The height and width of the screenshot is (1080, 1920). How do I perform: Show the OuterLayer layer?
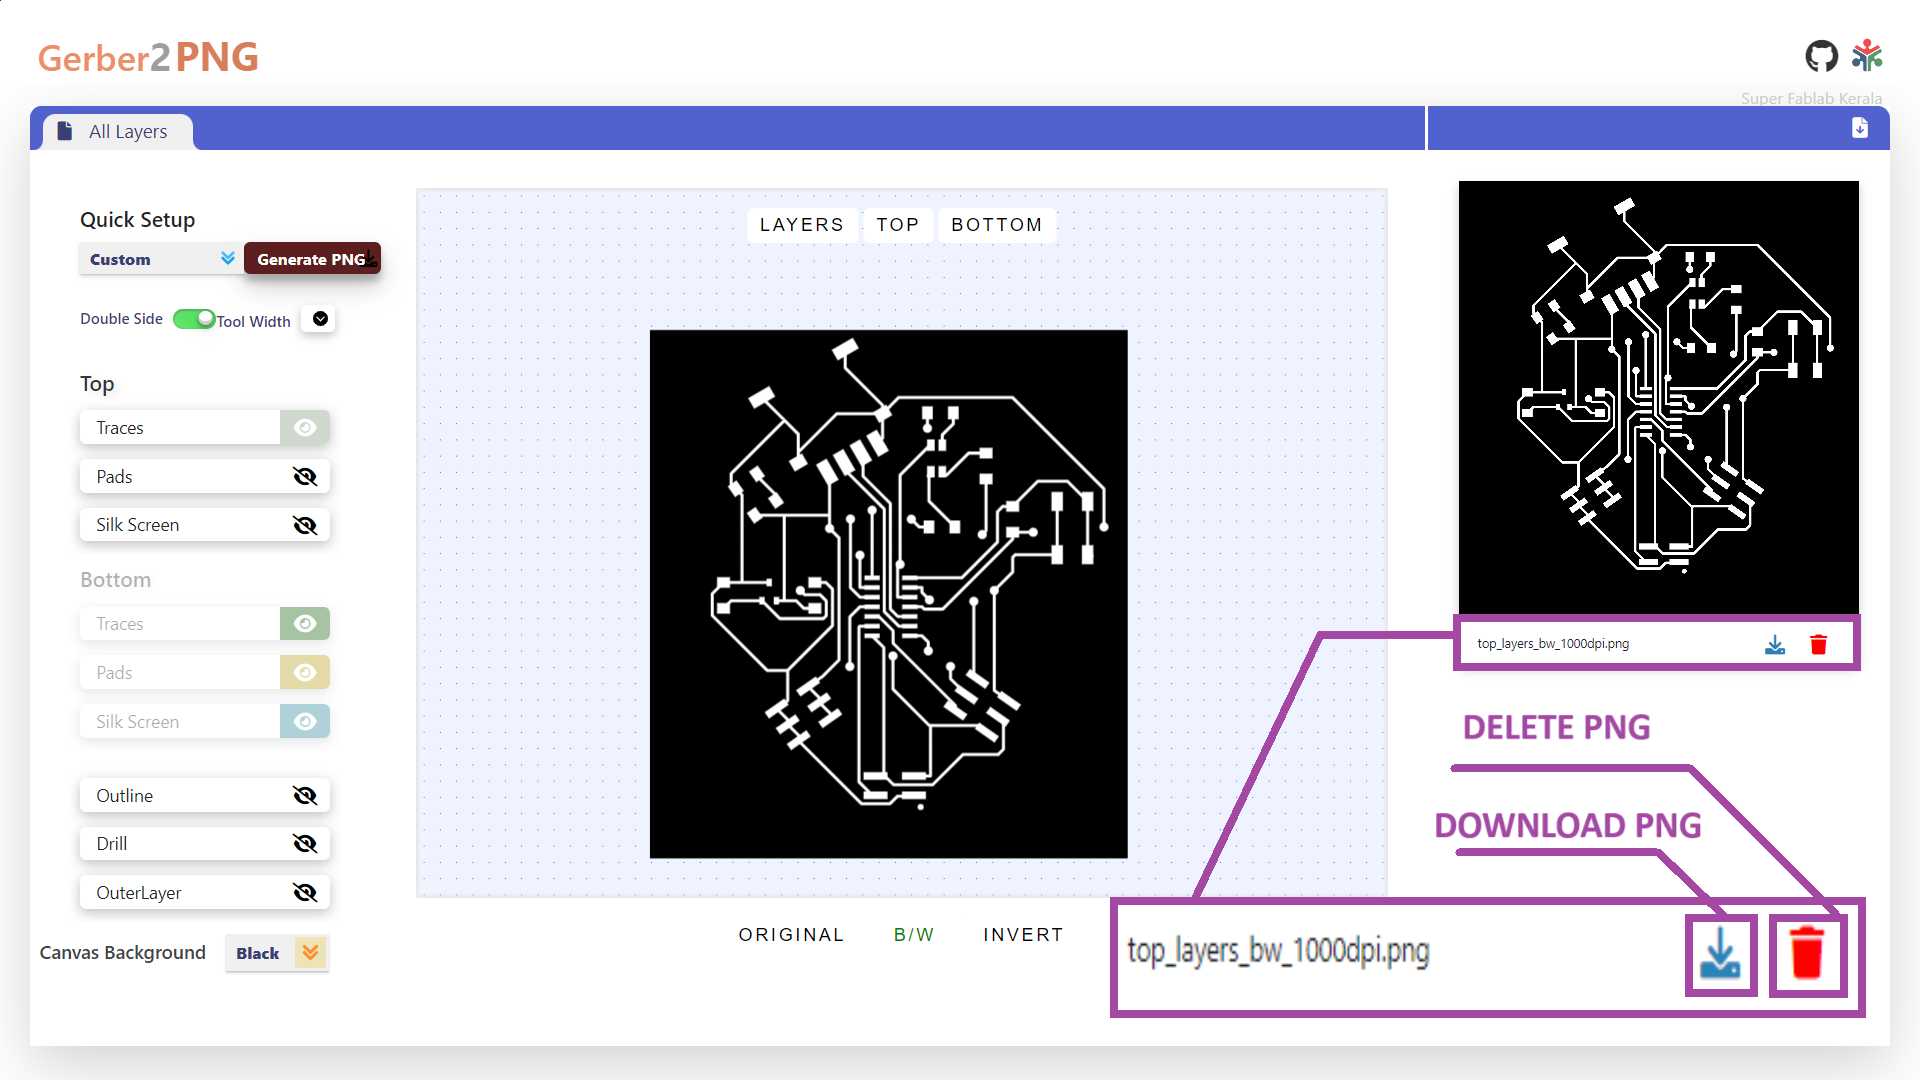point(305,893)
